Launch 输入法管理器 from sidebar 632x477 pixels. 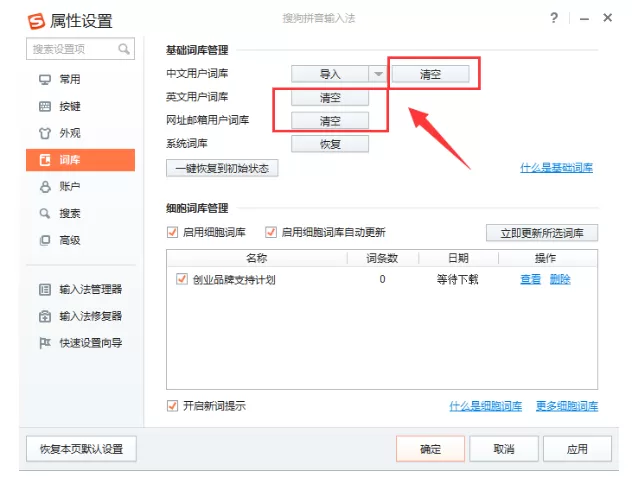tap(81, 290)
